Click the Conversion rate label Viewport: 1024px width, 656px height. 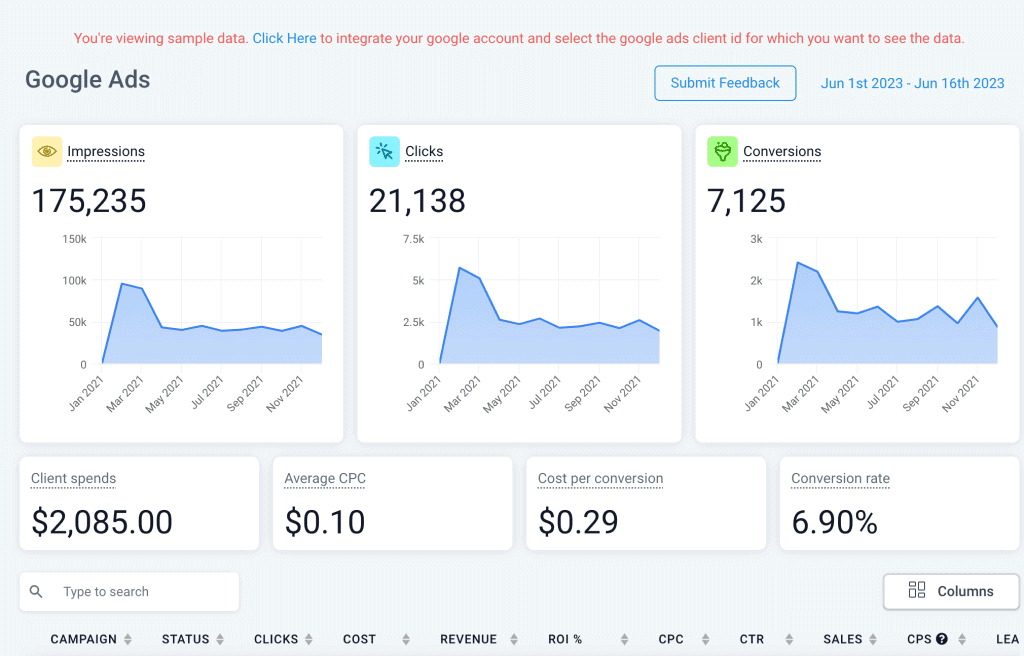840,478
